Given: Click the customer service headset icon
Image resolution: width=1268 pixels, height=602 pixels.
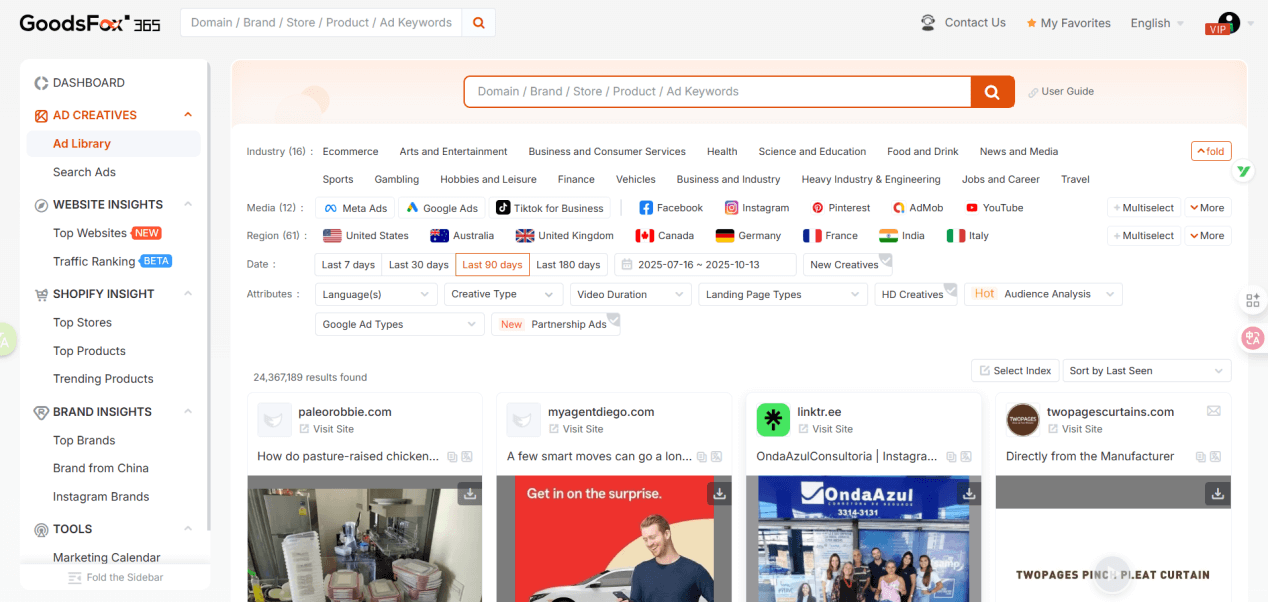Looking at the screenshot, I should (928, 23).
